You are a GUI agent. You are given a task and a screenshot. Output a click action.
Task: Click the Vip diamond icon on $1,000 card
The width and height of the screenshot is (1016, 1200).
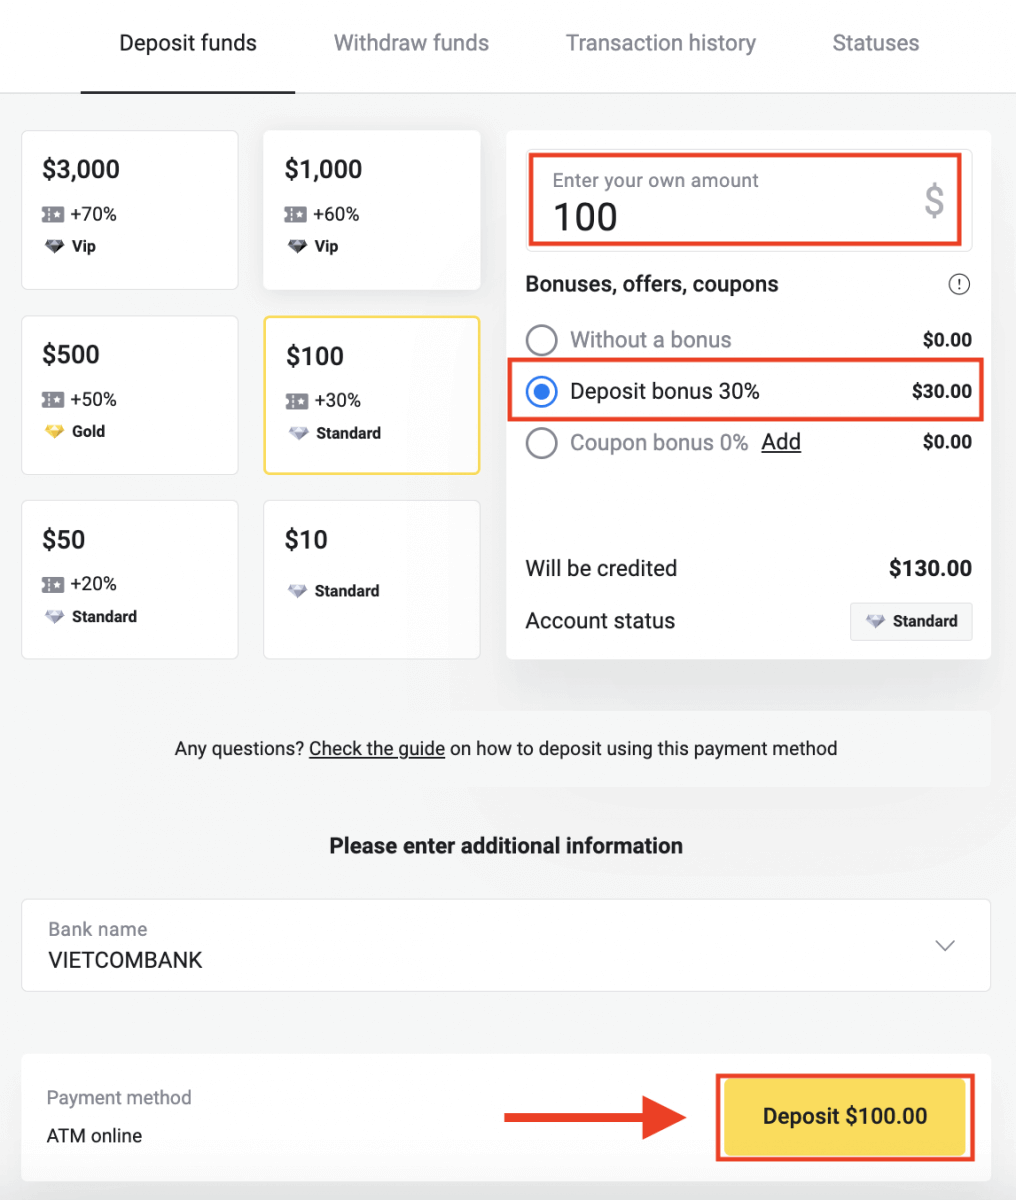click(297, 246)
